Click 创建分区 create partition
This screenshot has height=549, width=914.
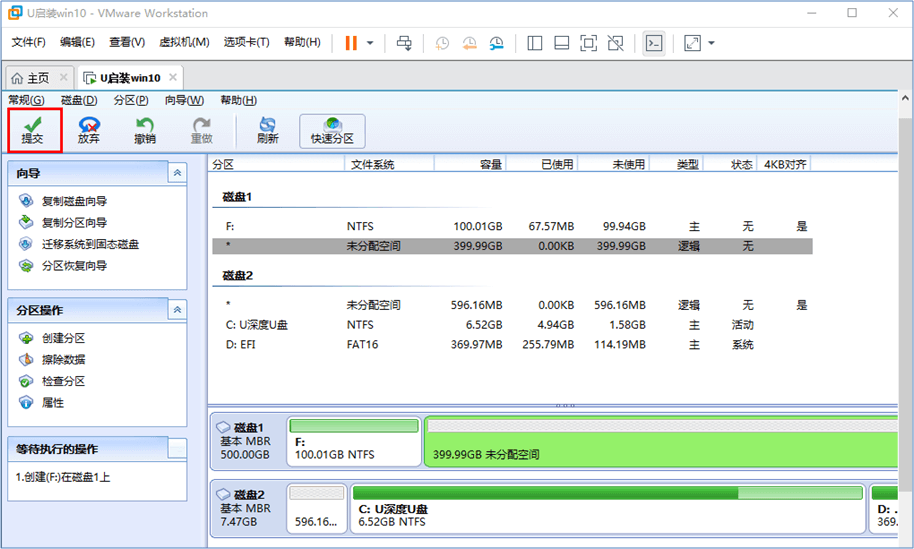tap(52, 338)
